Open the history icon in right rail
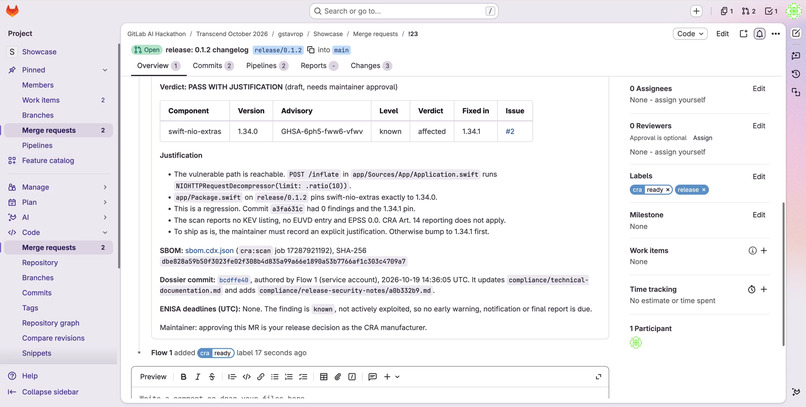 [796, 74]
